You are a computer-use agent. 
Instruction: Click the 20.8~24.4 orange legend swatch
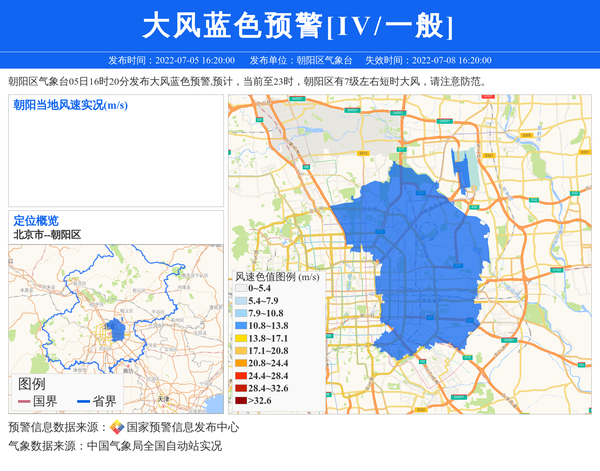[240, 364]
